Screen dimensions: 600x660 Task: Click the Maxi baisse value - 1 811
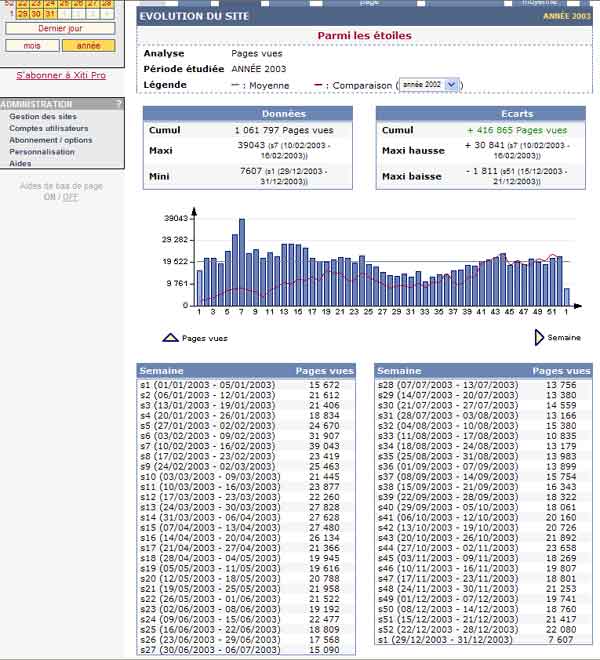point(482,171)
